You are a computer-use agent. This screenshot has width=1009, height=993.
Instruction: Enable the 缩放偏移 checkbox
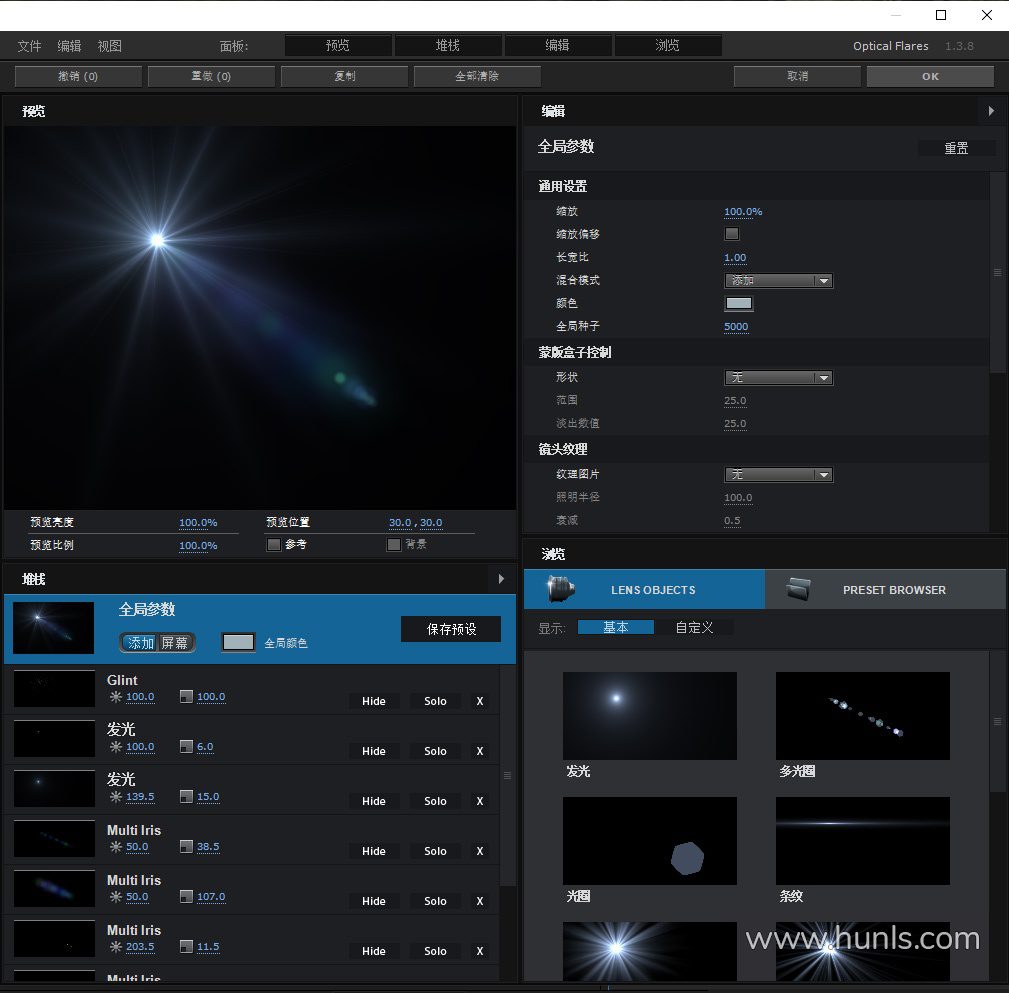[732, 234]
